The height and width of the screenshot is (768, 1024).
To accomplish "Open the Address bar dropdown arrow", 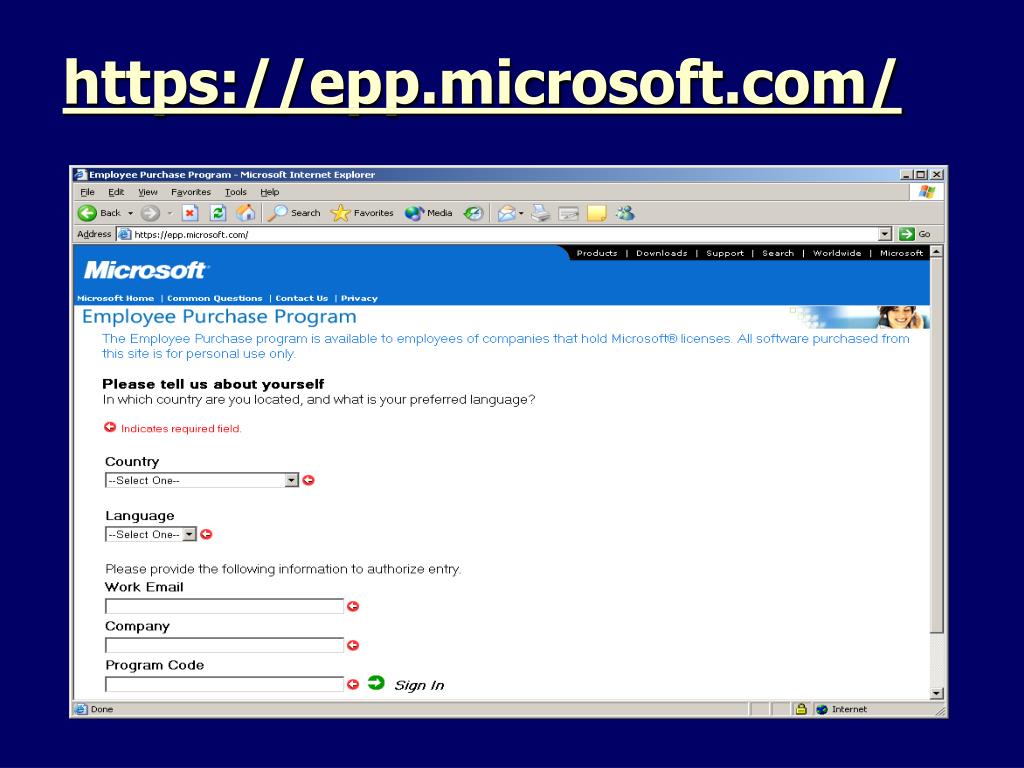I will tap(885, 234).
